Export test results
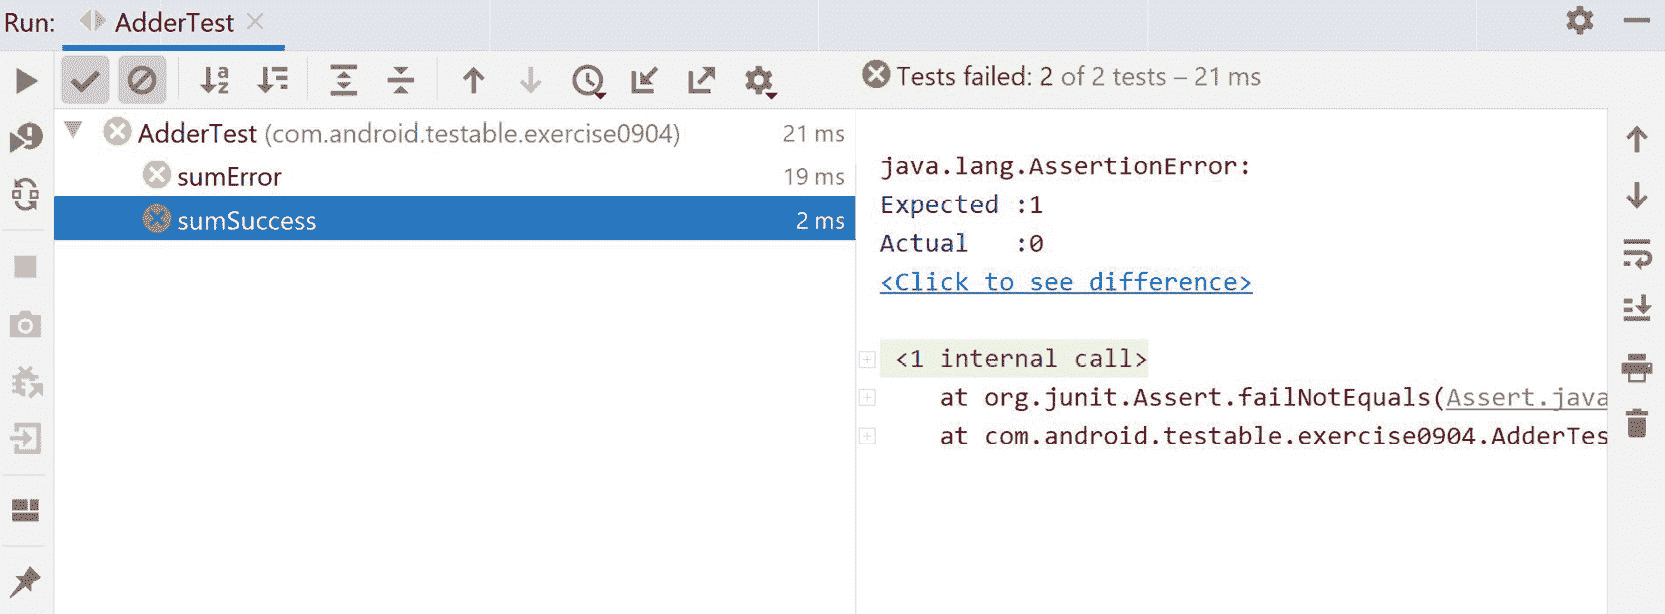The height and width of the screenshot is (614, 1665). 702,80
